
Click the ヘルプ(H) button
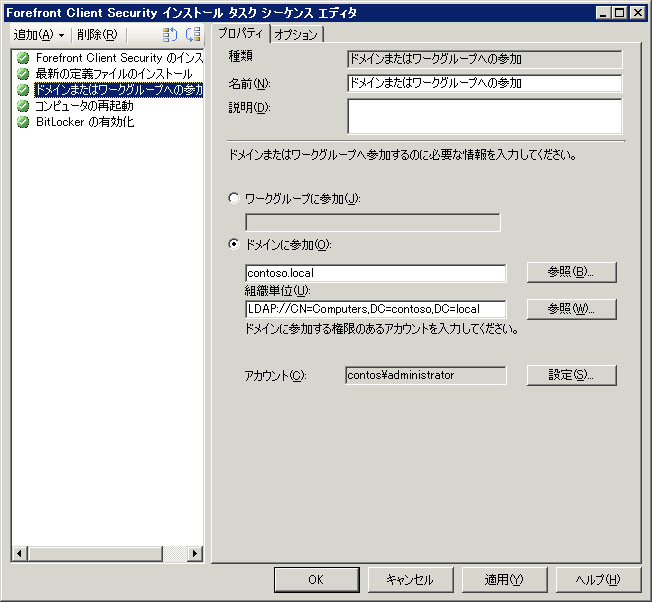[598, 580]
